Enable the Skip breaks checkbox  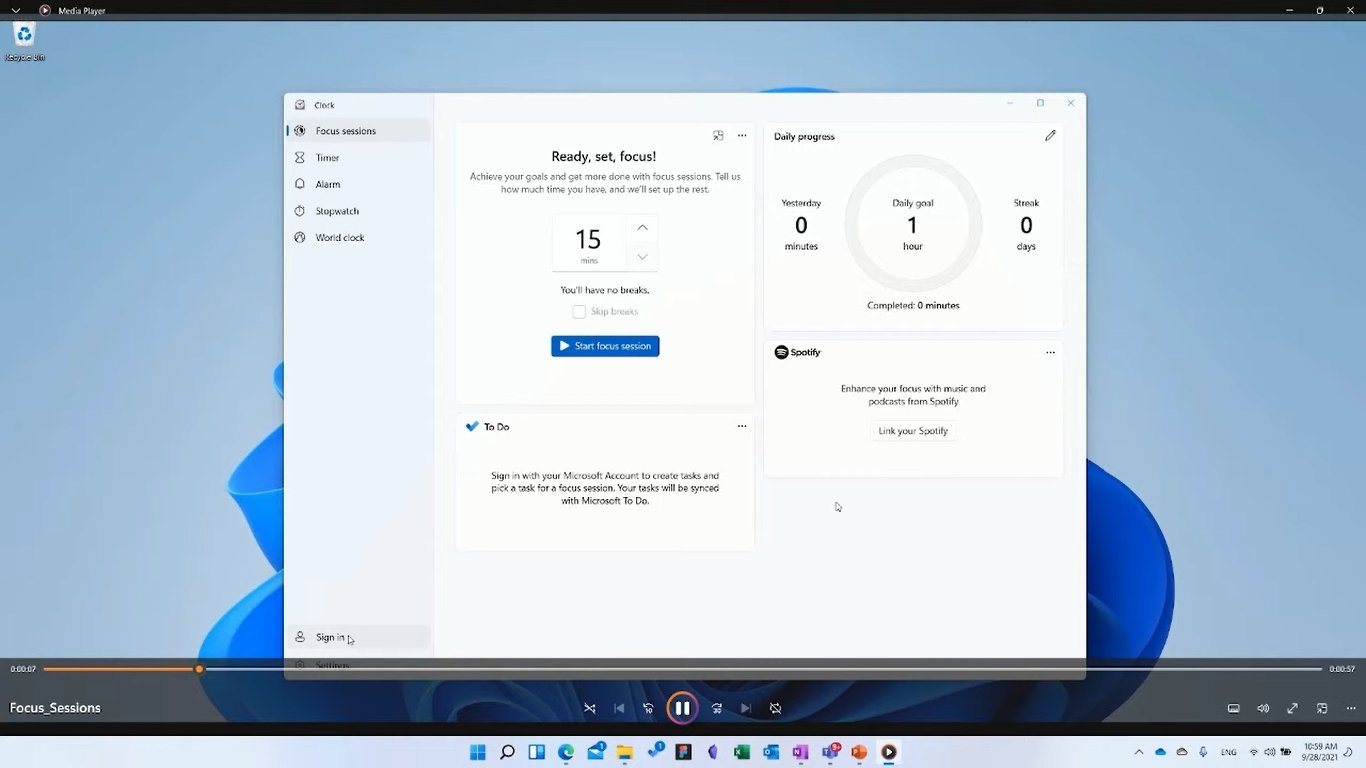tap(578, 311)
